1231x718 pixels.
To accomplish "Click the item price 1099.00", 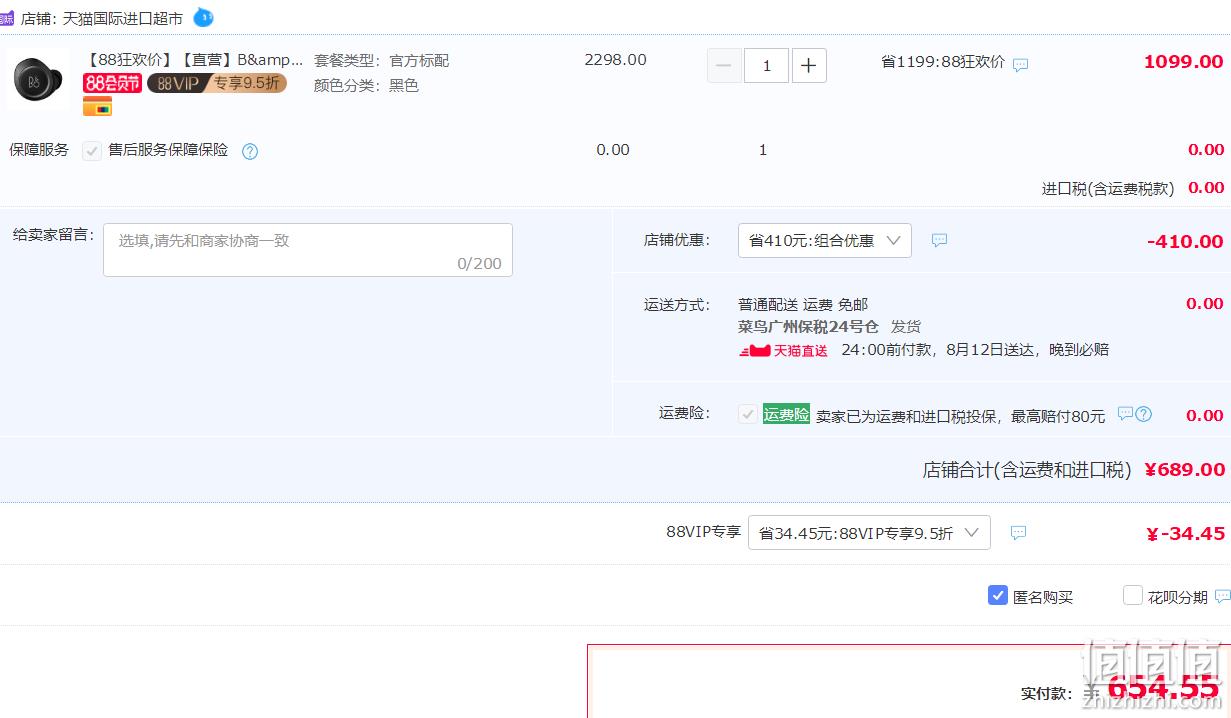I will click(x=1183, y=62).
